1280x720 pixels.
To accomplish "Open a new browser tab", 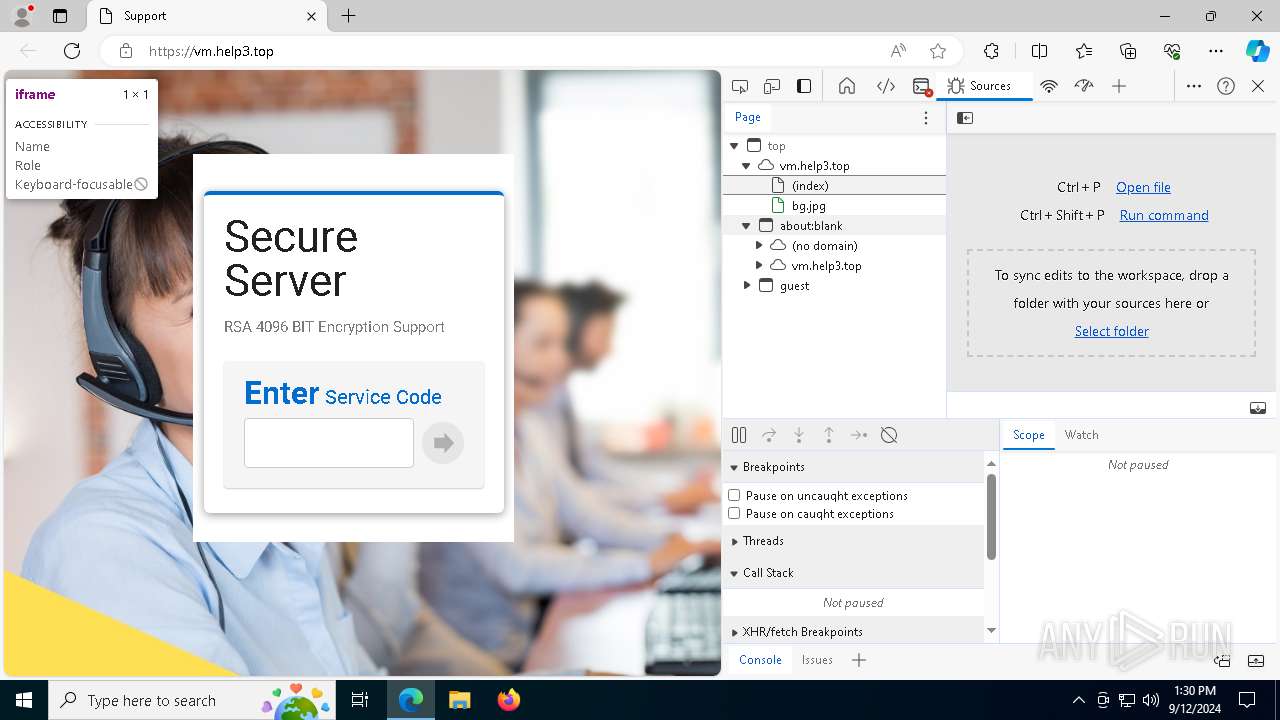I will tap(348, 16).
